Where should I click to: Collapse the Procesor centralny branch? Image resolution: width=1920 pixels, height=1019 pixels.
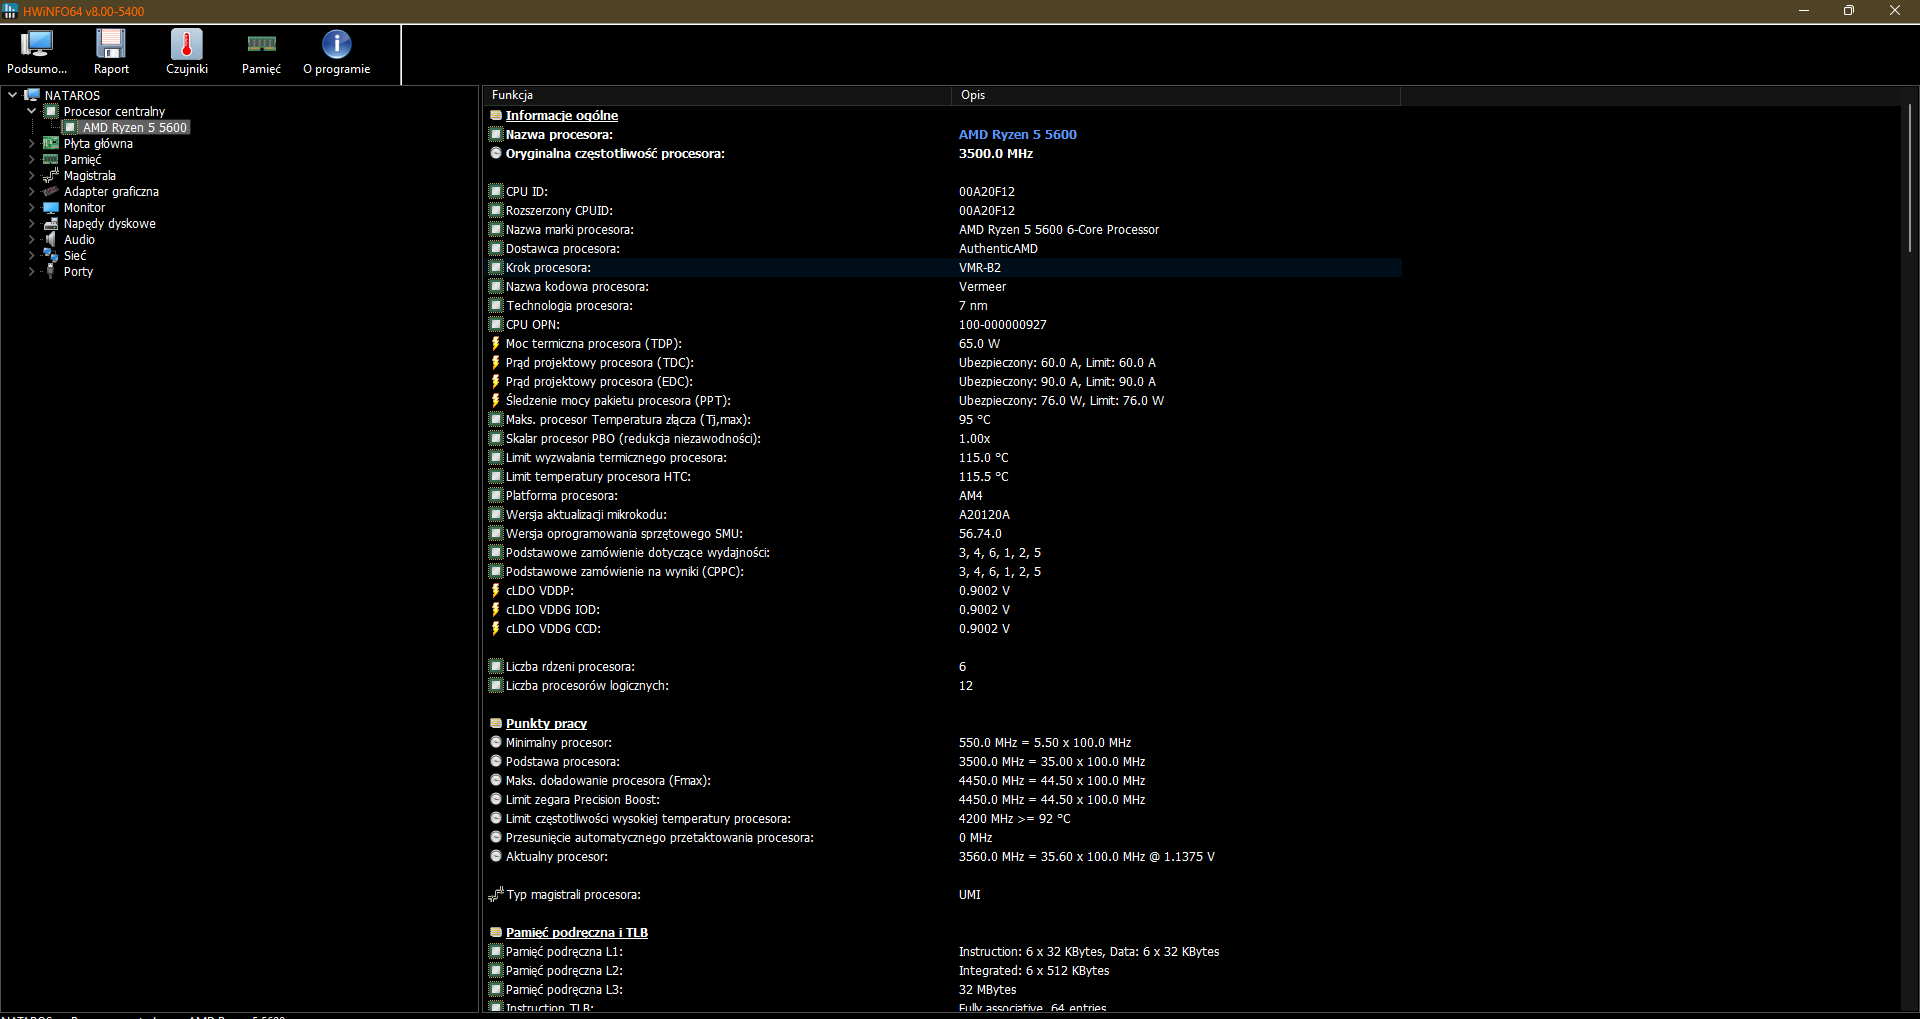(31, 111)
